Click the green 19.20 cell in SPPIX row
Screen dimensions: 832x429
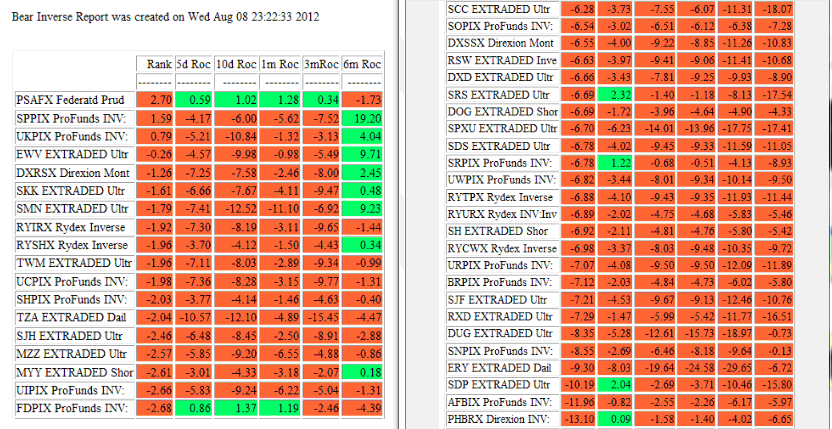point(362,118)
